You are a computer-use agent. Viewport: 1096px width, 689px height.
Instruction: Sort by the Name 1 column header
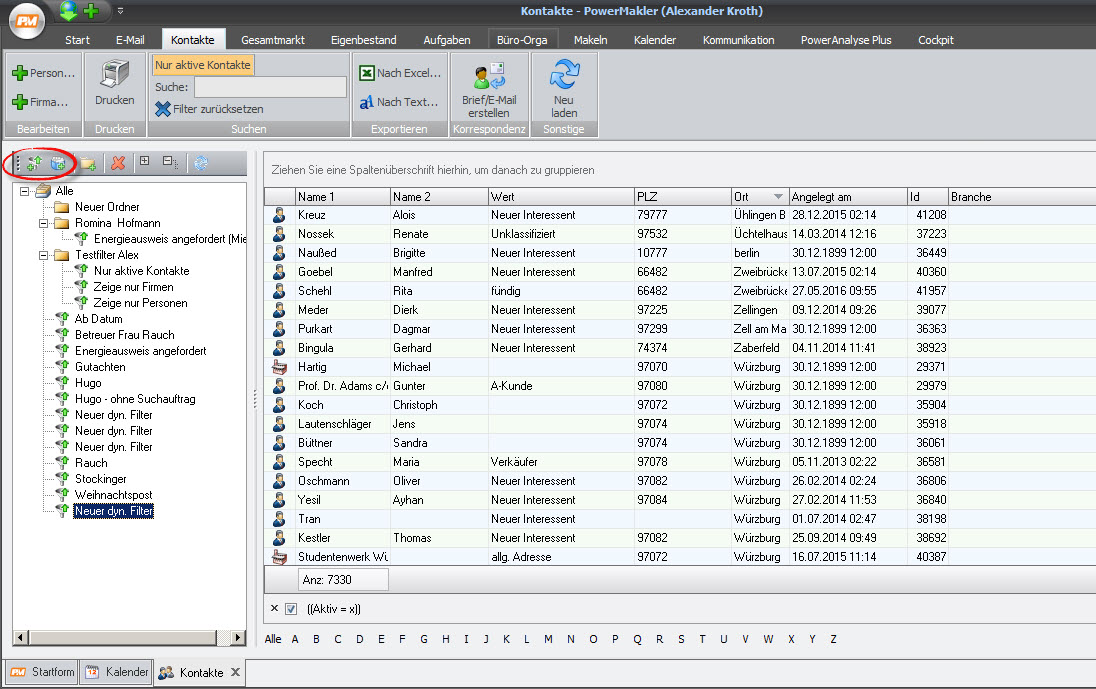pos(342,197)
